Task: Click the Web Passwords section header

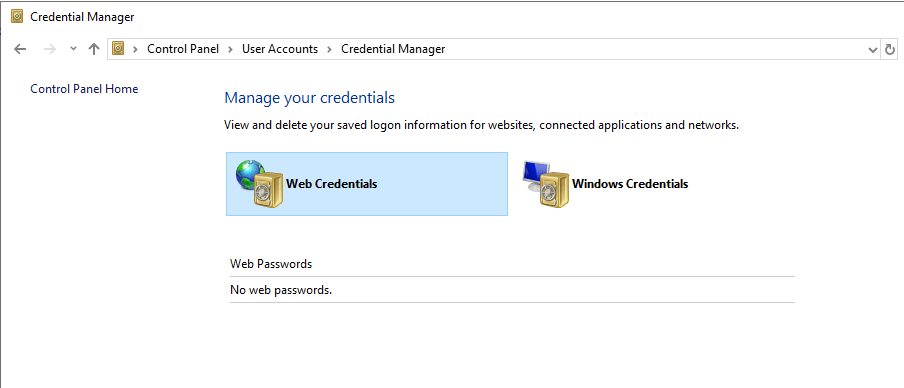Action: (x=271, y=264)
